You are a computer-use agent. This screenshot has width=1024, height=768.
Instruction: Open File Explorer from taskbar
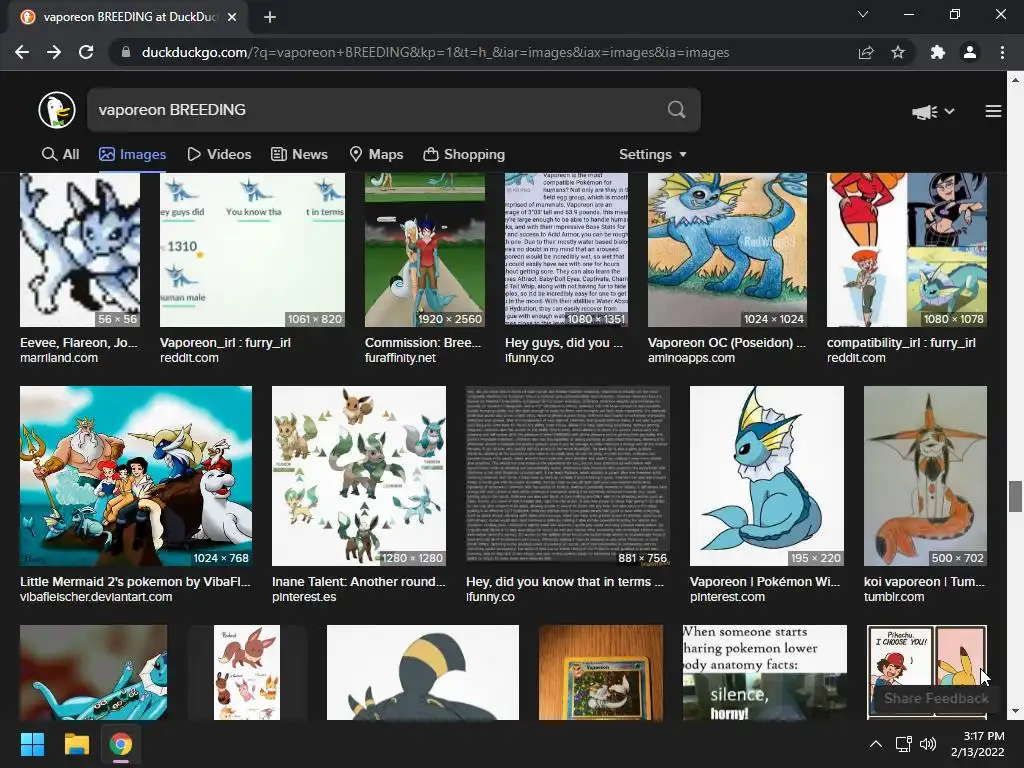tap(76, 744)
